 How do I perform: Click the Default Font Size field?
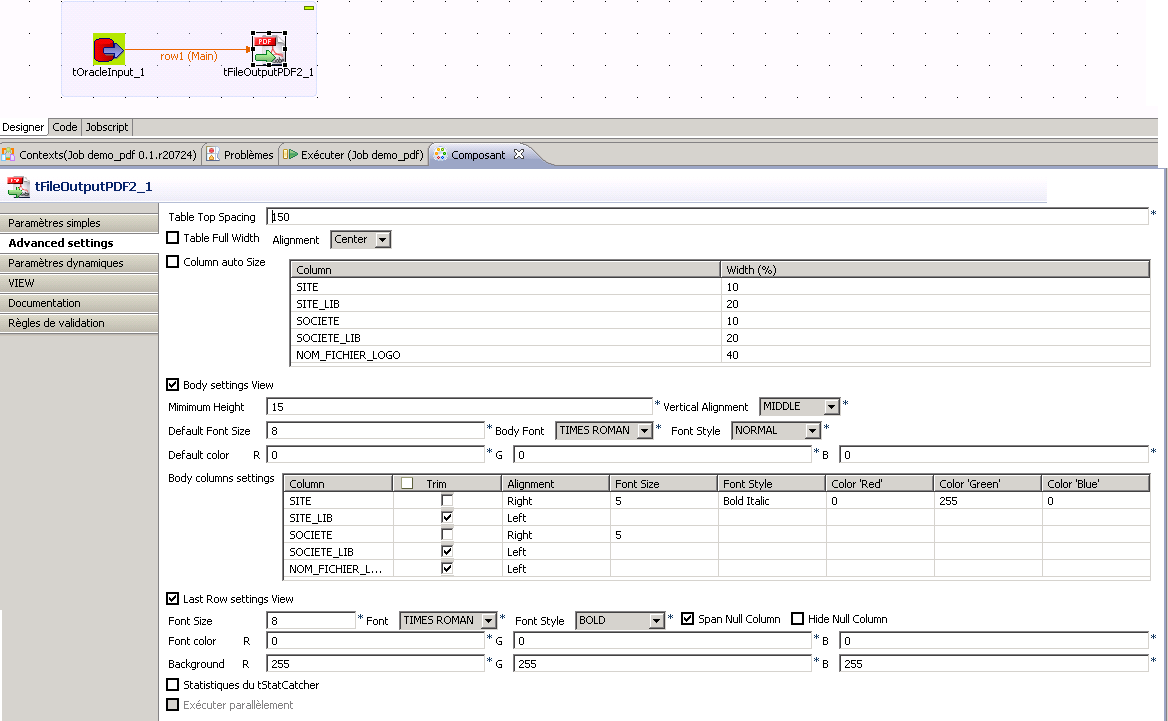(375, 431)
